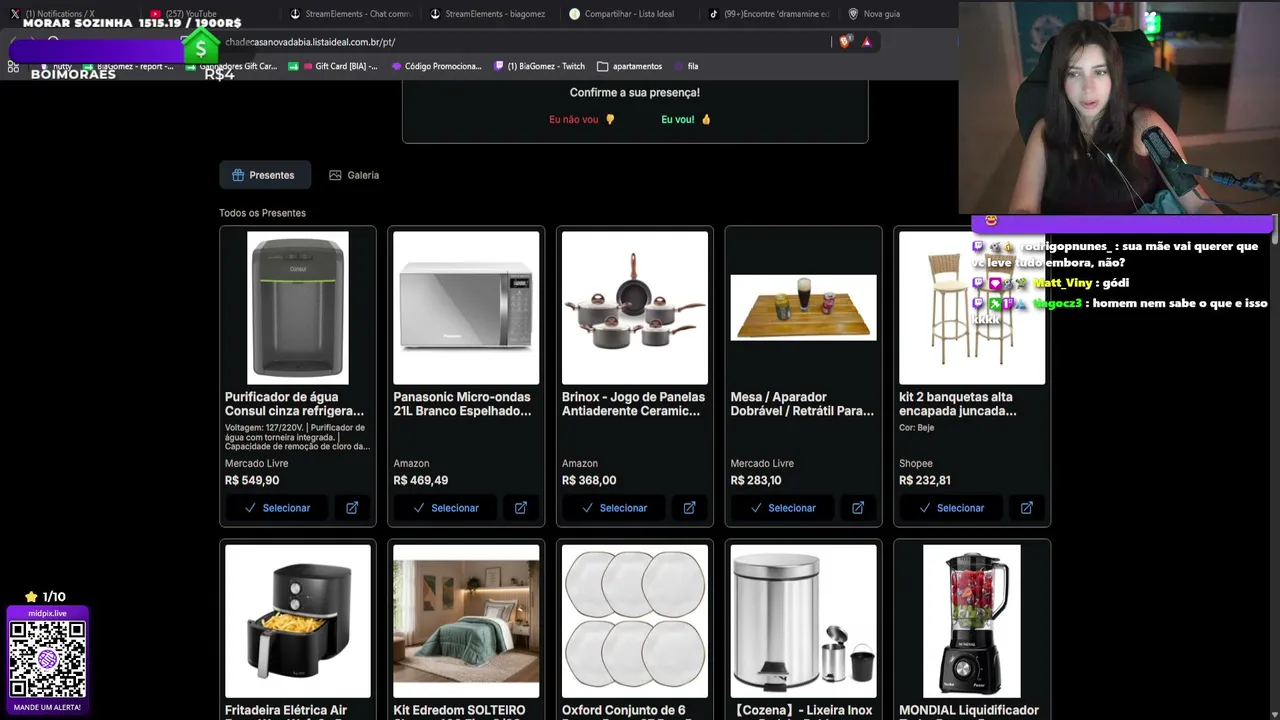Click the Purificador de água Consul title
1280x720 pixels.
[295, 404]
